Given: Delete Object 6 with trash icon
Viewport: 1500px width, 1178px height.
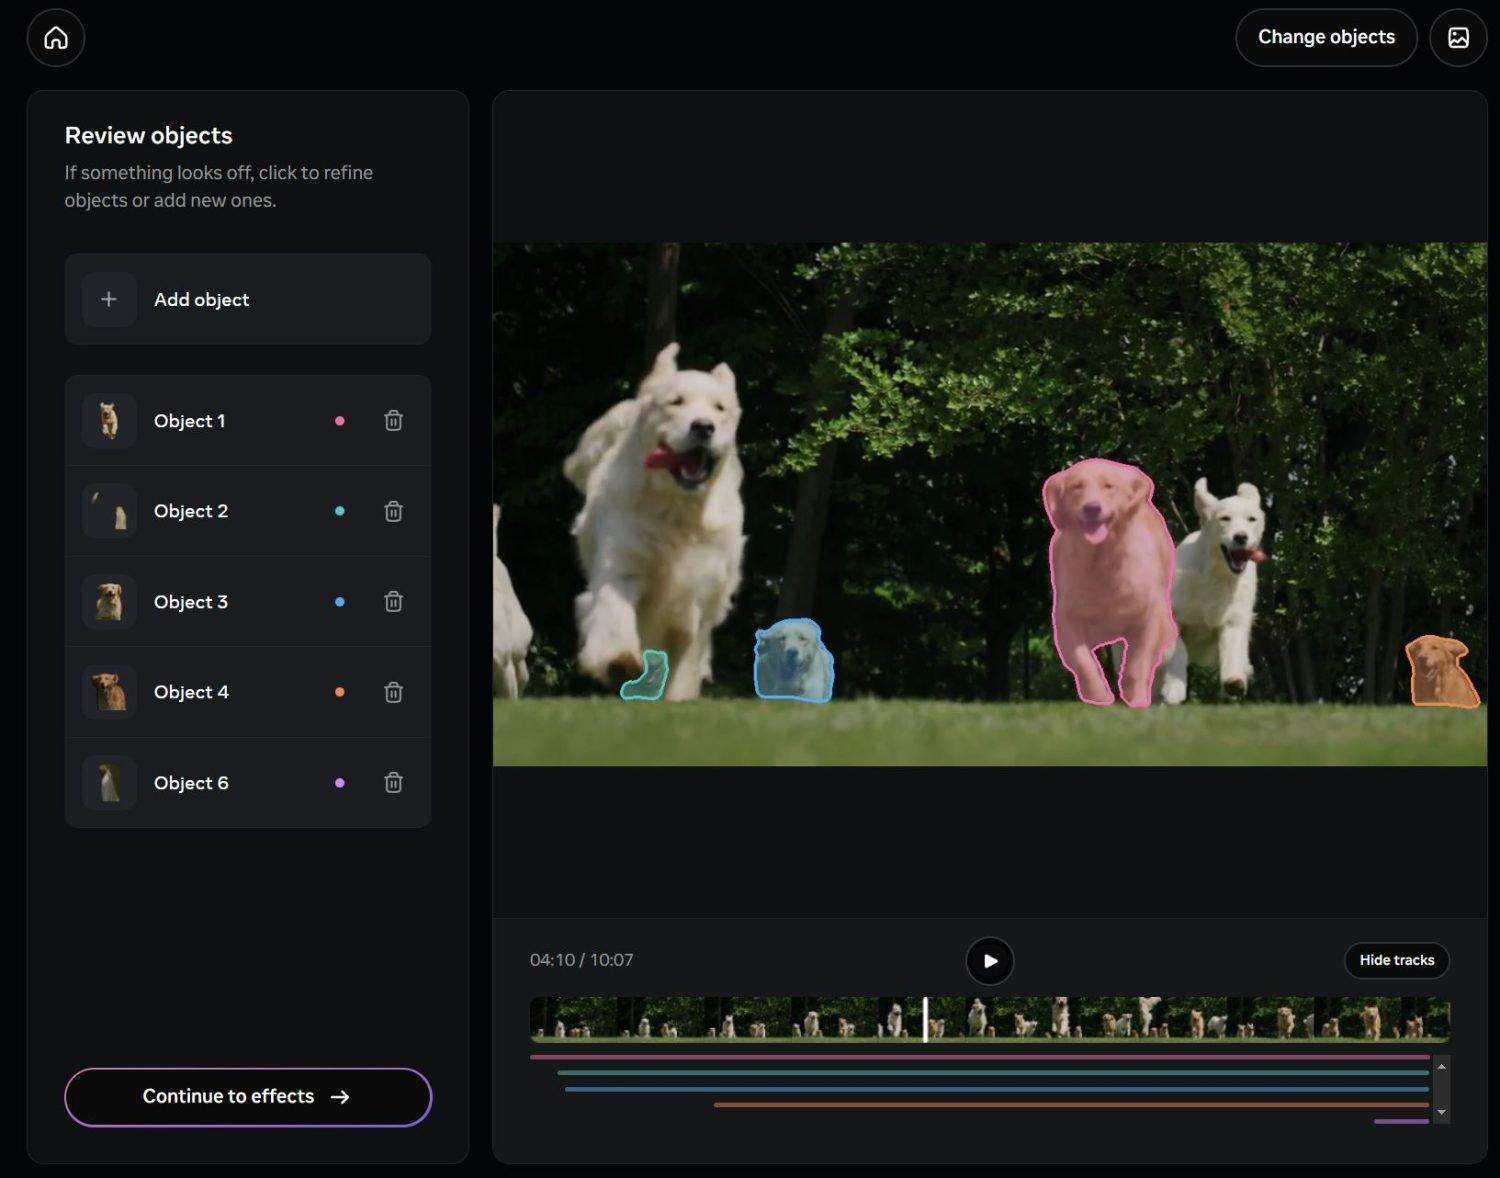Looking at the screenshot, I should click(394, 783).
